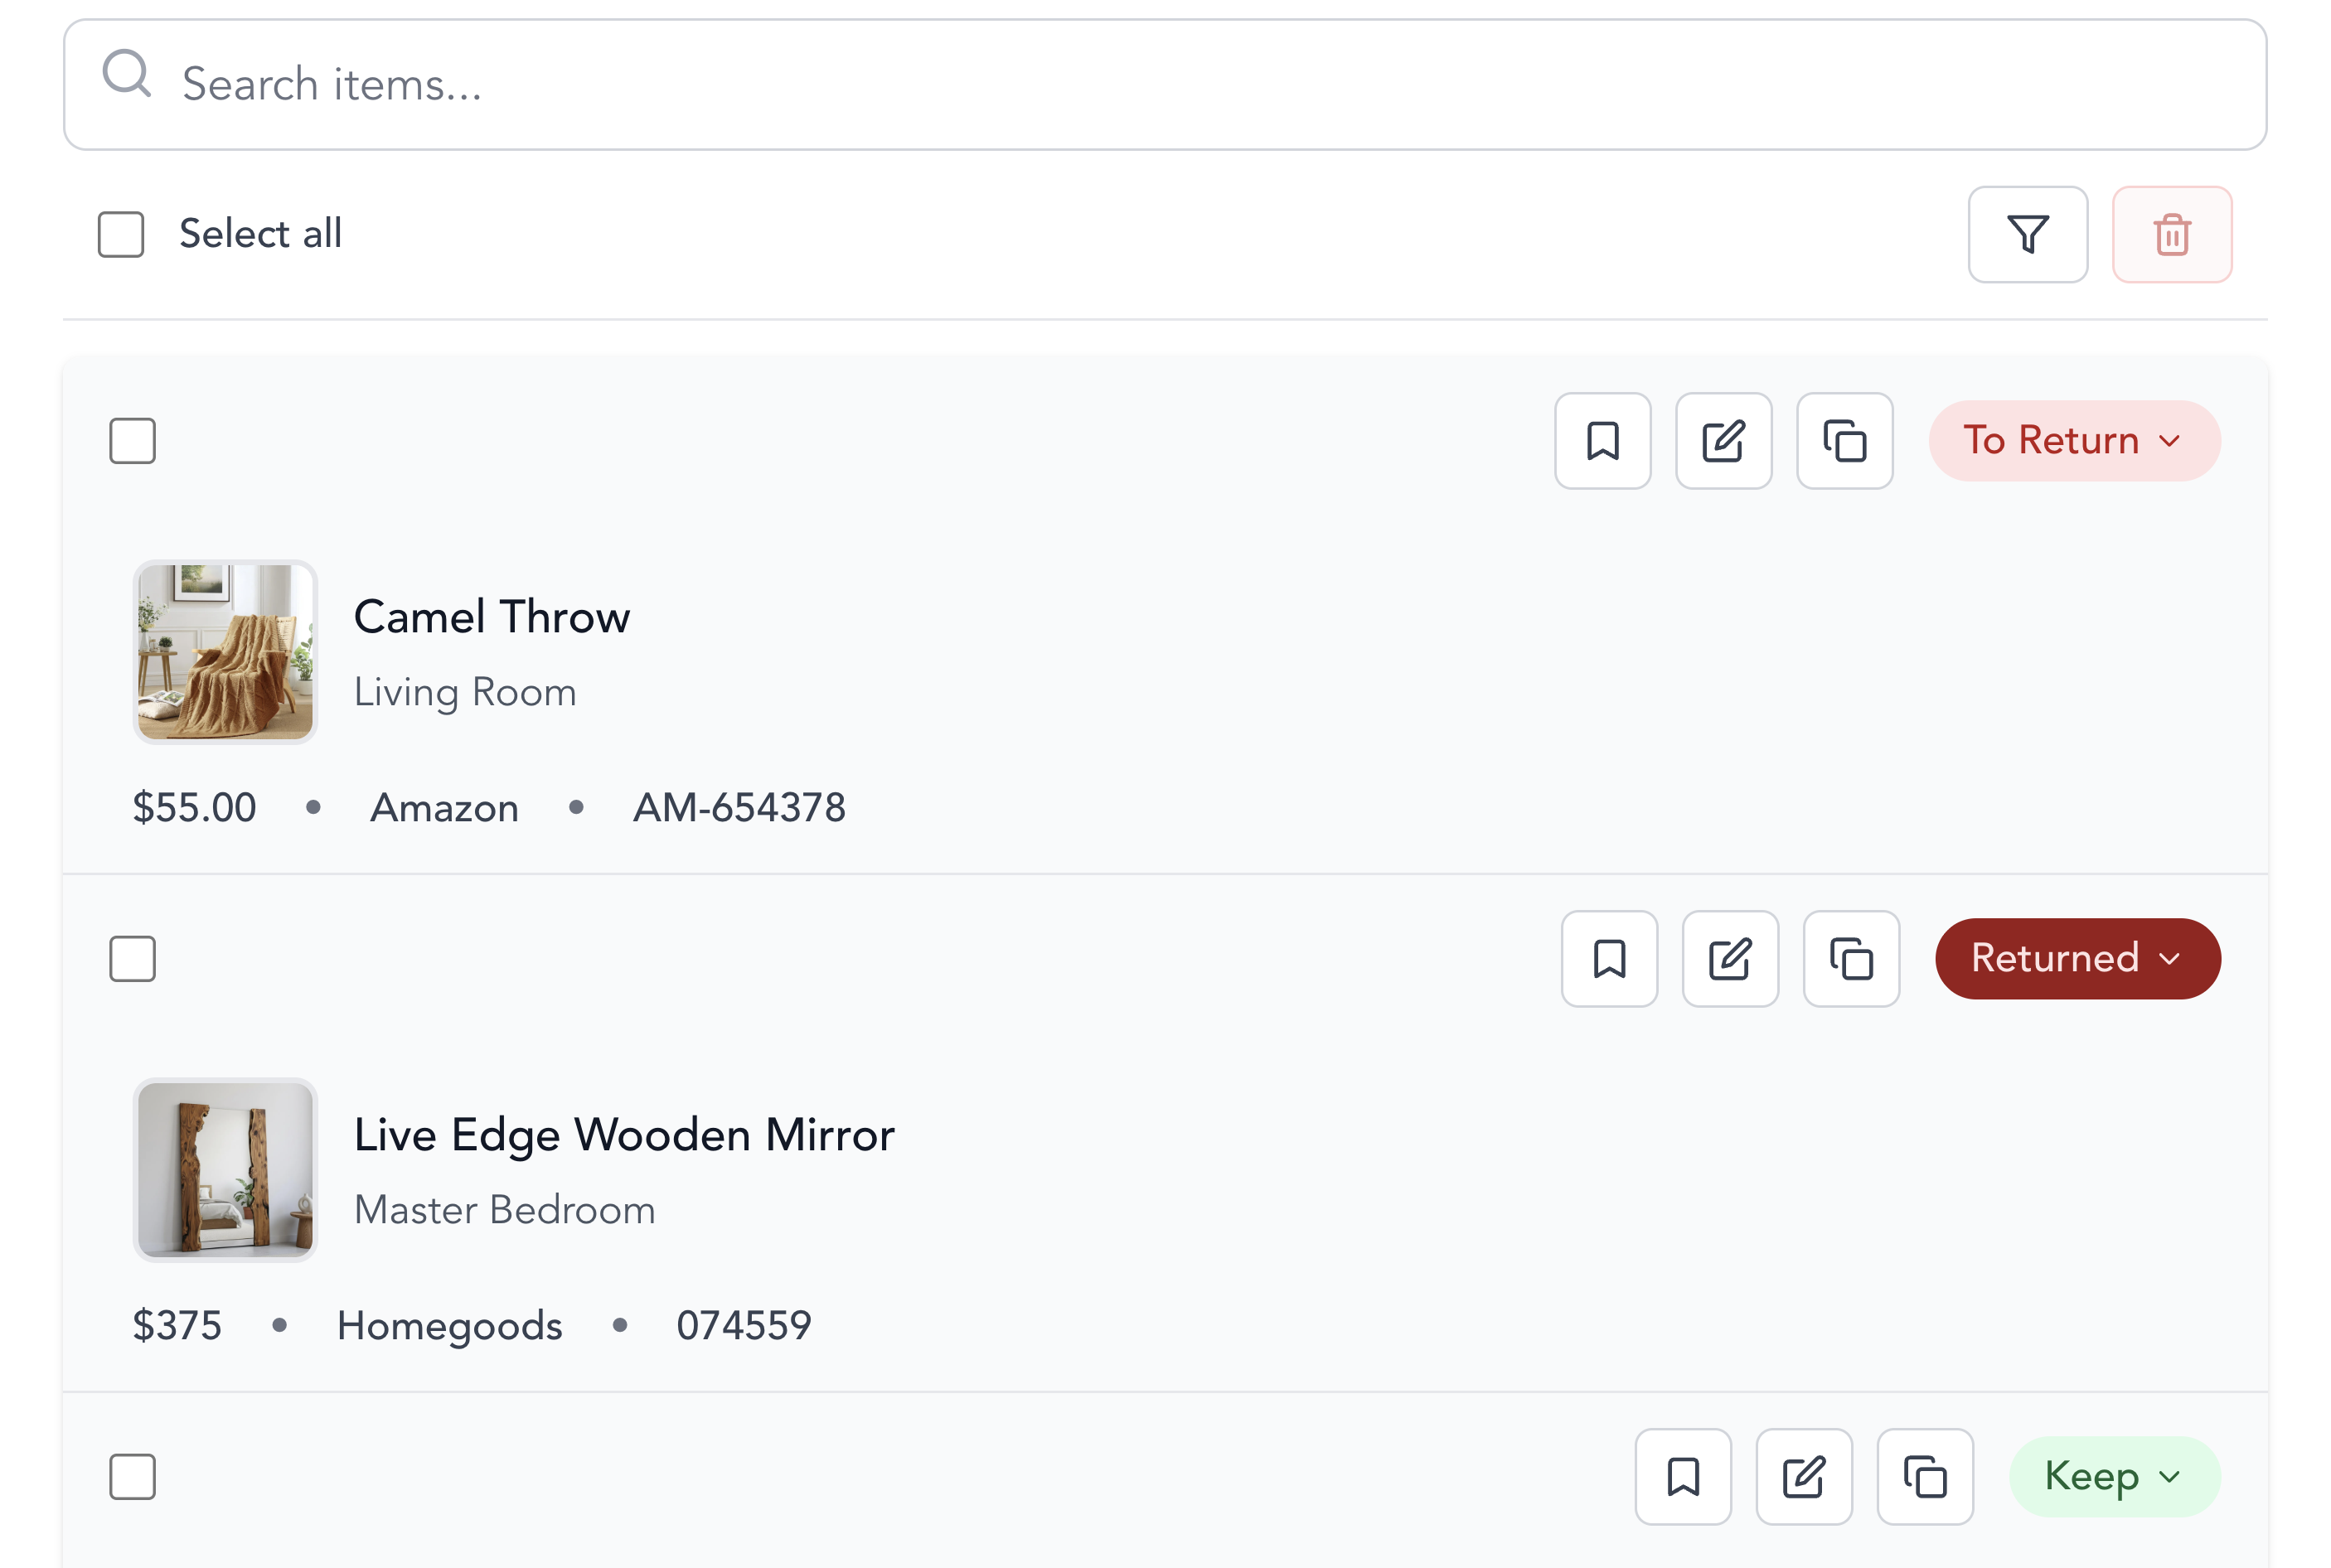The height and width of the screenshot is (1568, 2331).
Task: Open the Keep status dropdown
Action: (2114, 1476)
